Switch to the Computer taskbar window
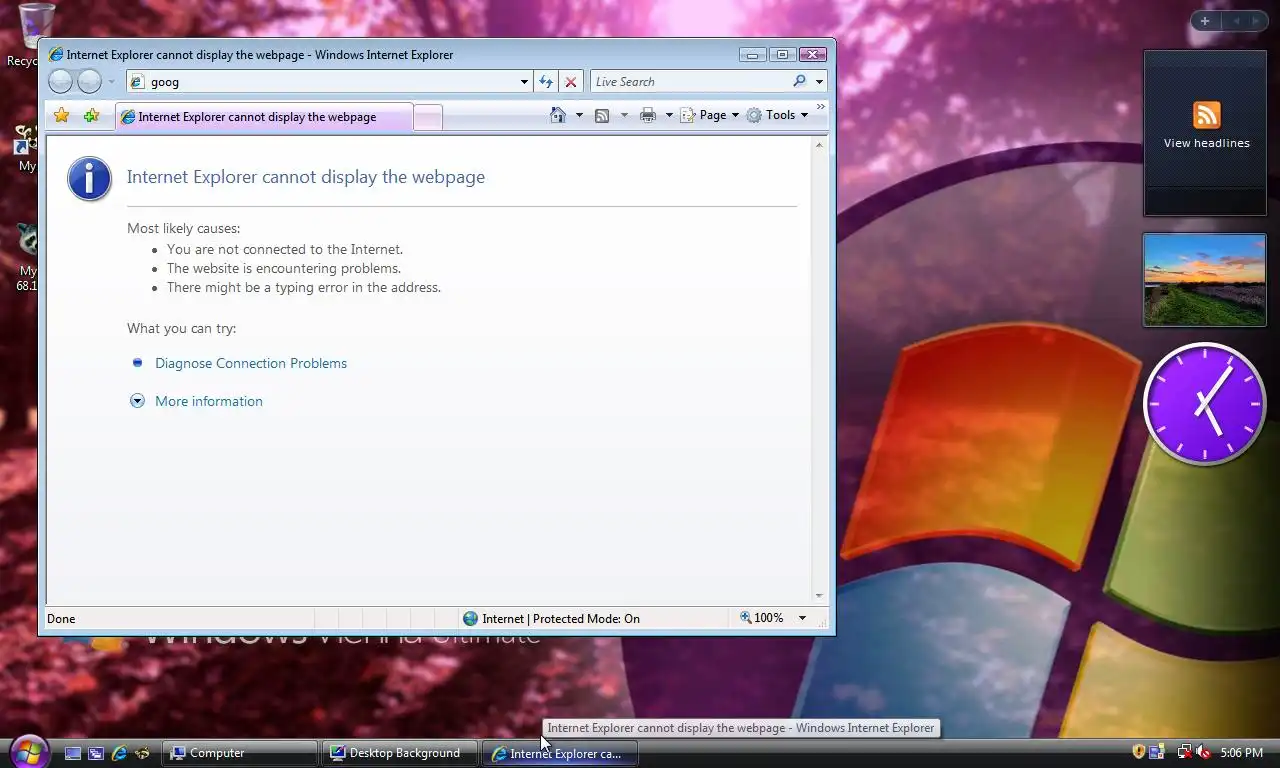This screenshot has width=1280, height=768. coord(239,753)
